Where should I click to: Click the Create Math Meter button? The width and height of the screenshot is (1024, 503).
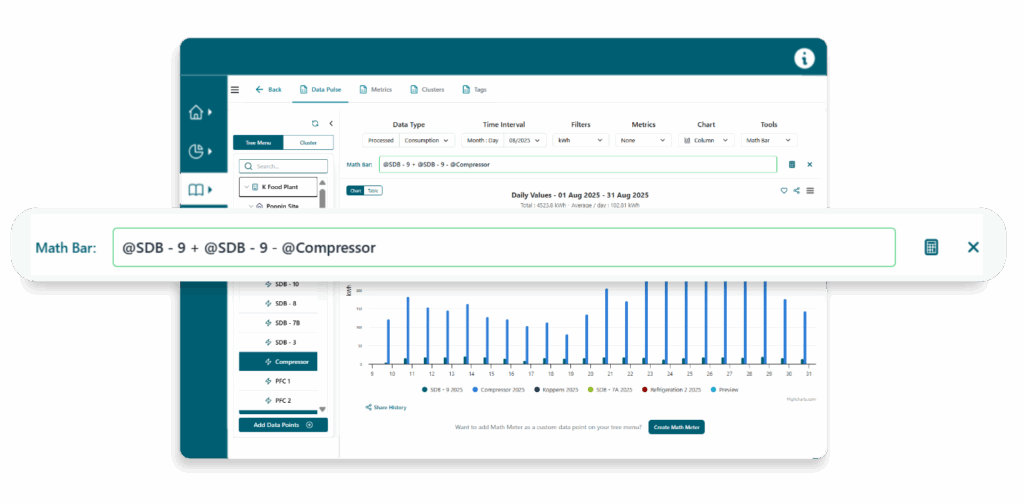pyautogui.click(x=677, y=427)
